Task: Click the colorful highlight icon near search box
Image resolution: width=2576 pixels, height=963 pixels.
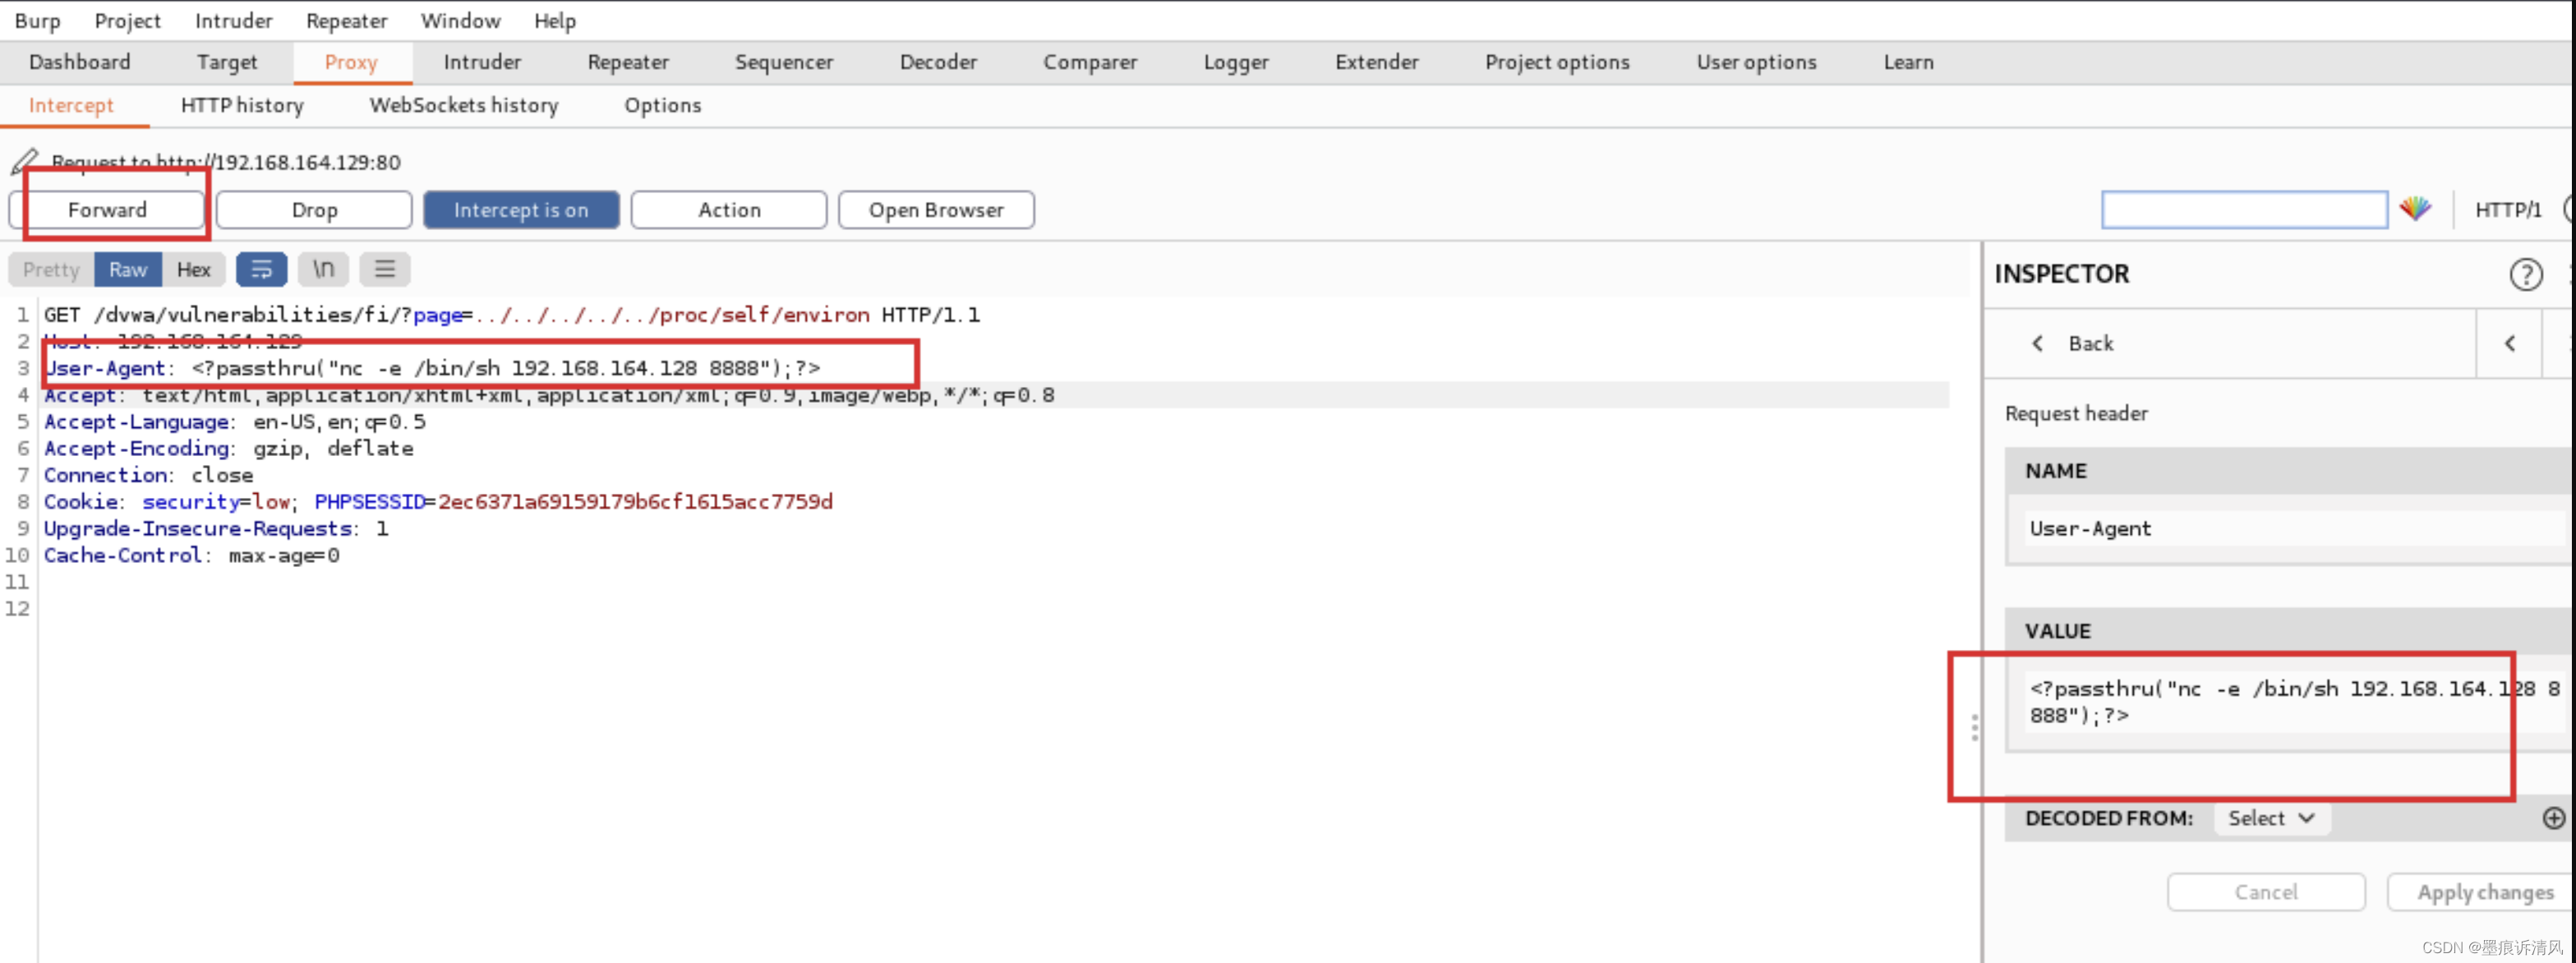Action: [x=2415, y=209]
